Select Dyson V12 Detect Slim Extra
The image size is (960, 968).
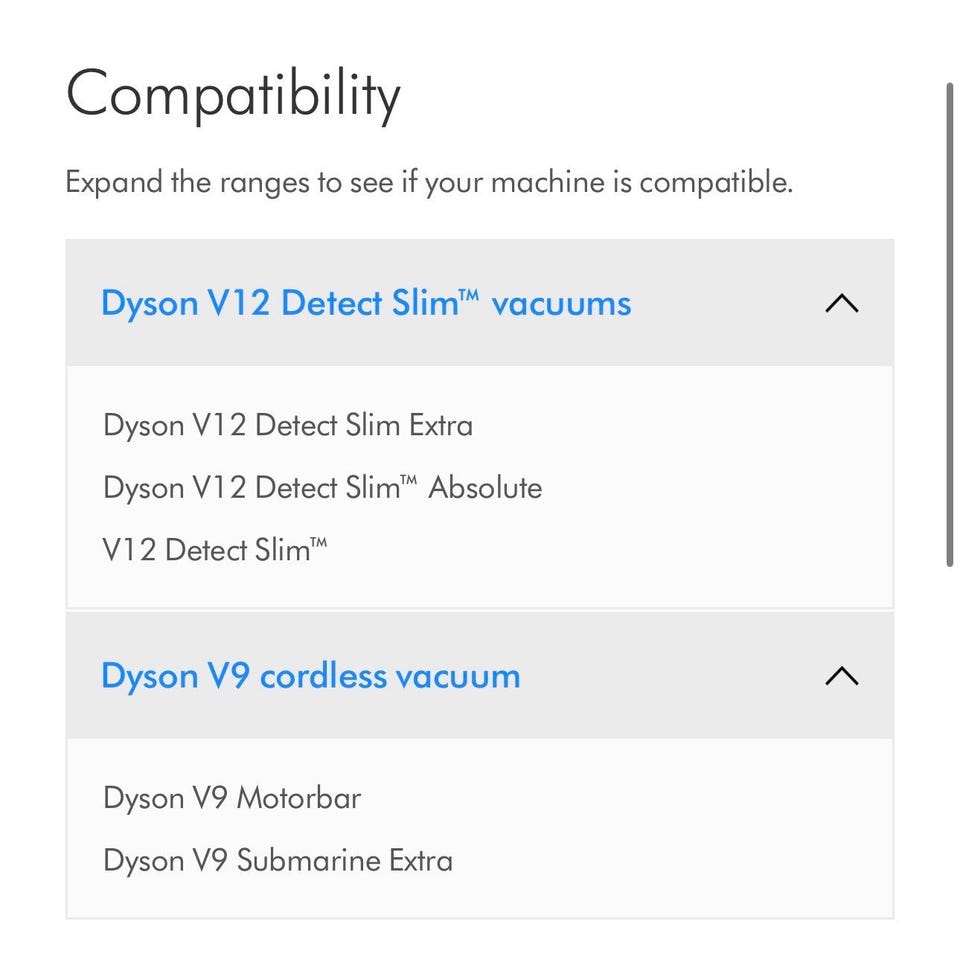click(x=288, y=425)
